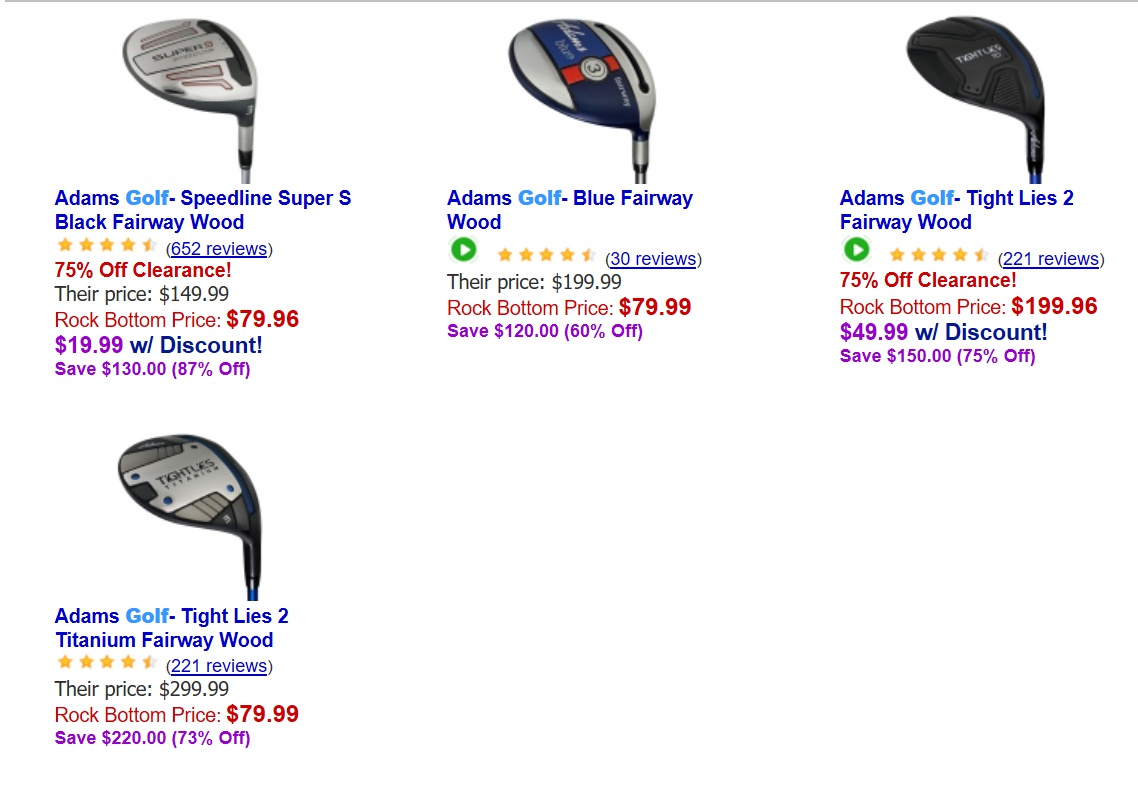Click star rating of Blue Fairway Wood
The image size is (1138, 799).
coord(546,256)
